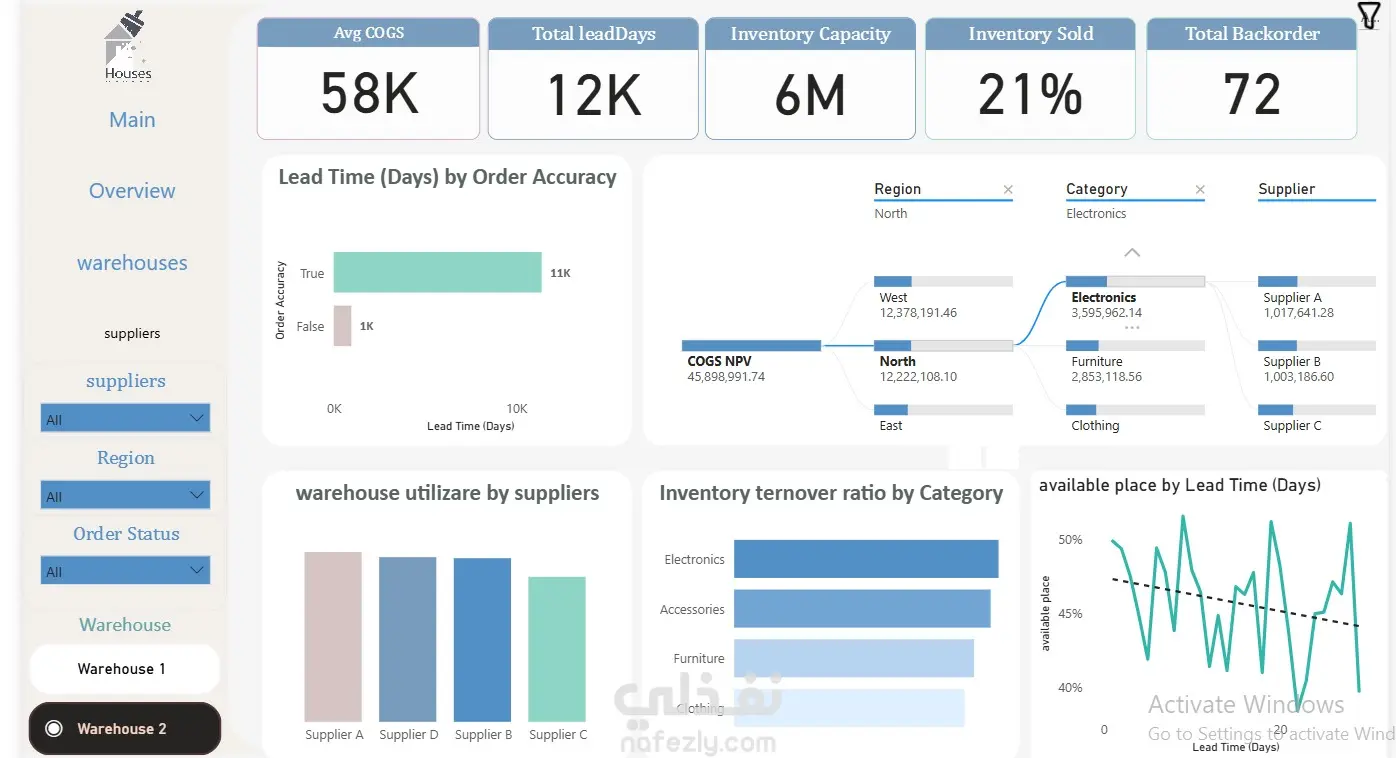Click the filter funnel icon
The width and height of the screenshot is (1396, 758).
(1368, 15)
